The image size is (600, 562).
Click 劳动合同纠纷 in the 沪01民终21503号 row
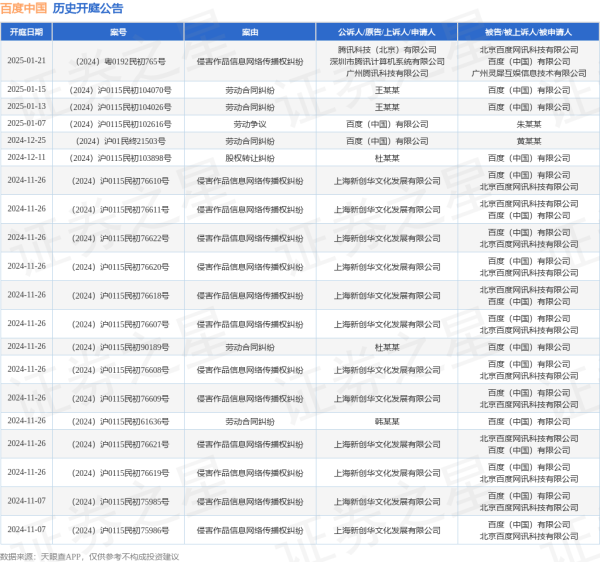click(x=250, y=141)
